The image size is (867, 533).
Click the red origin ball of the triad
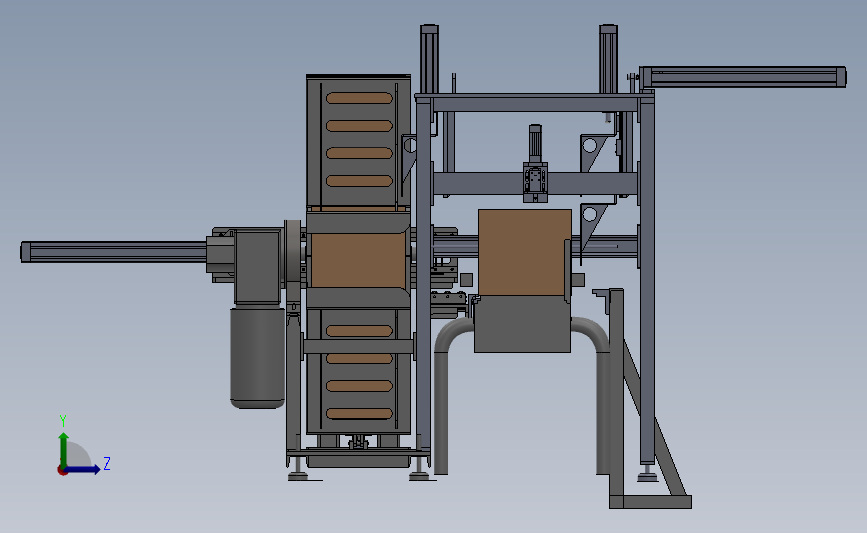pos(62,471)
